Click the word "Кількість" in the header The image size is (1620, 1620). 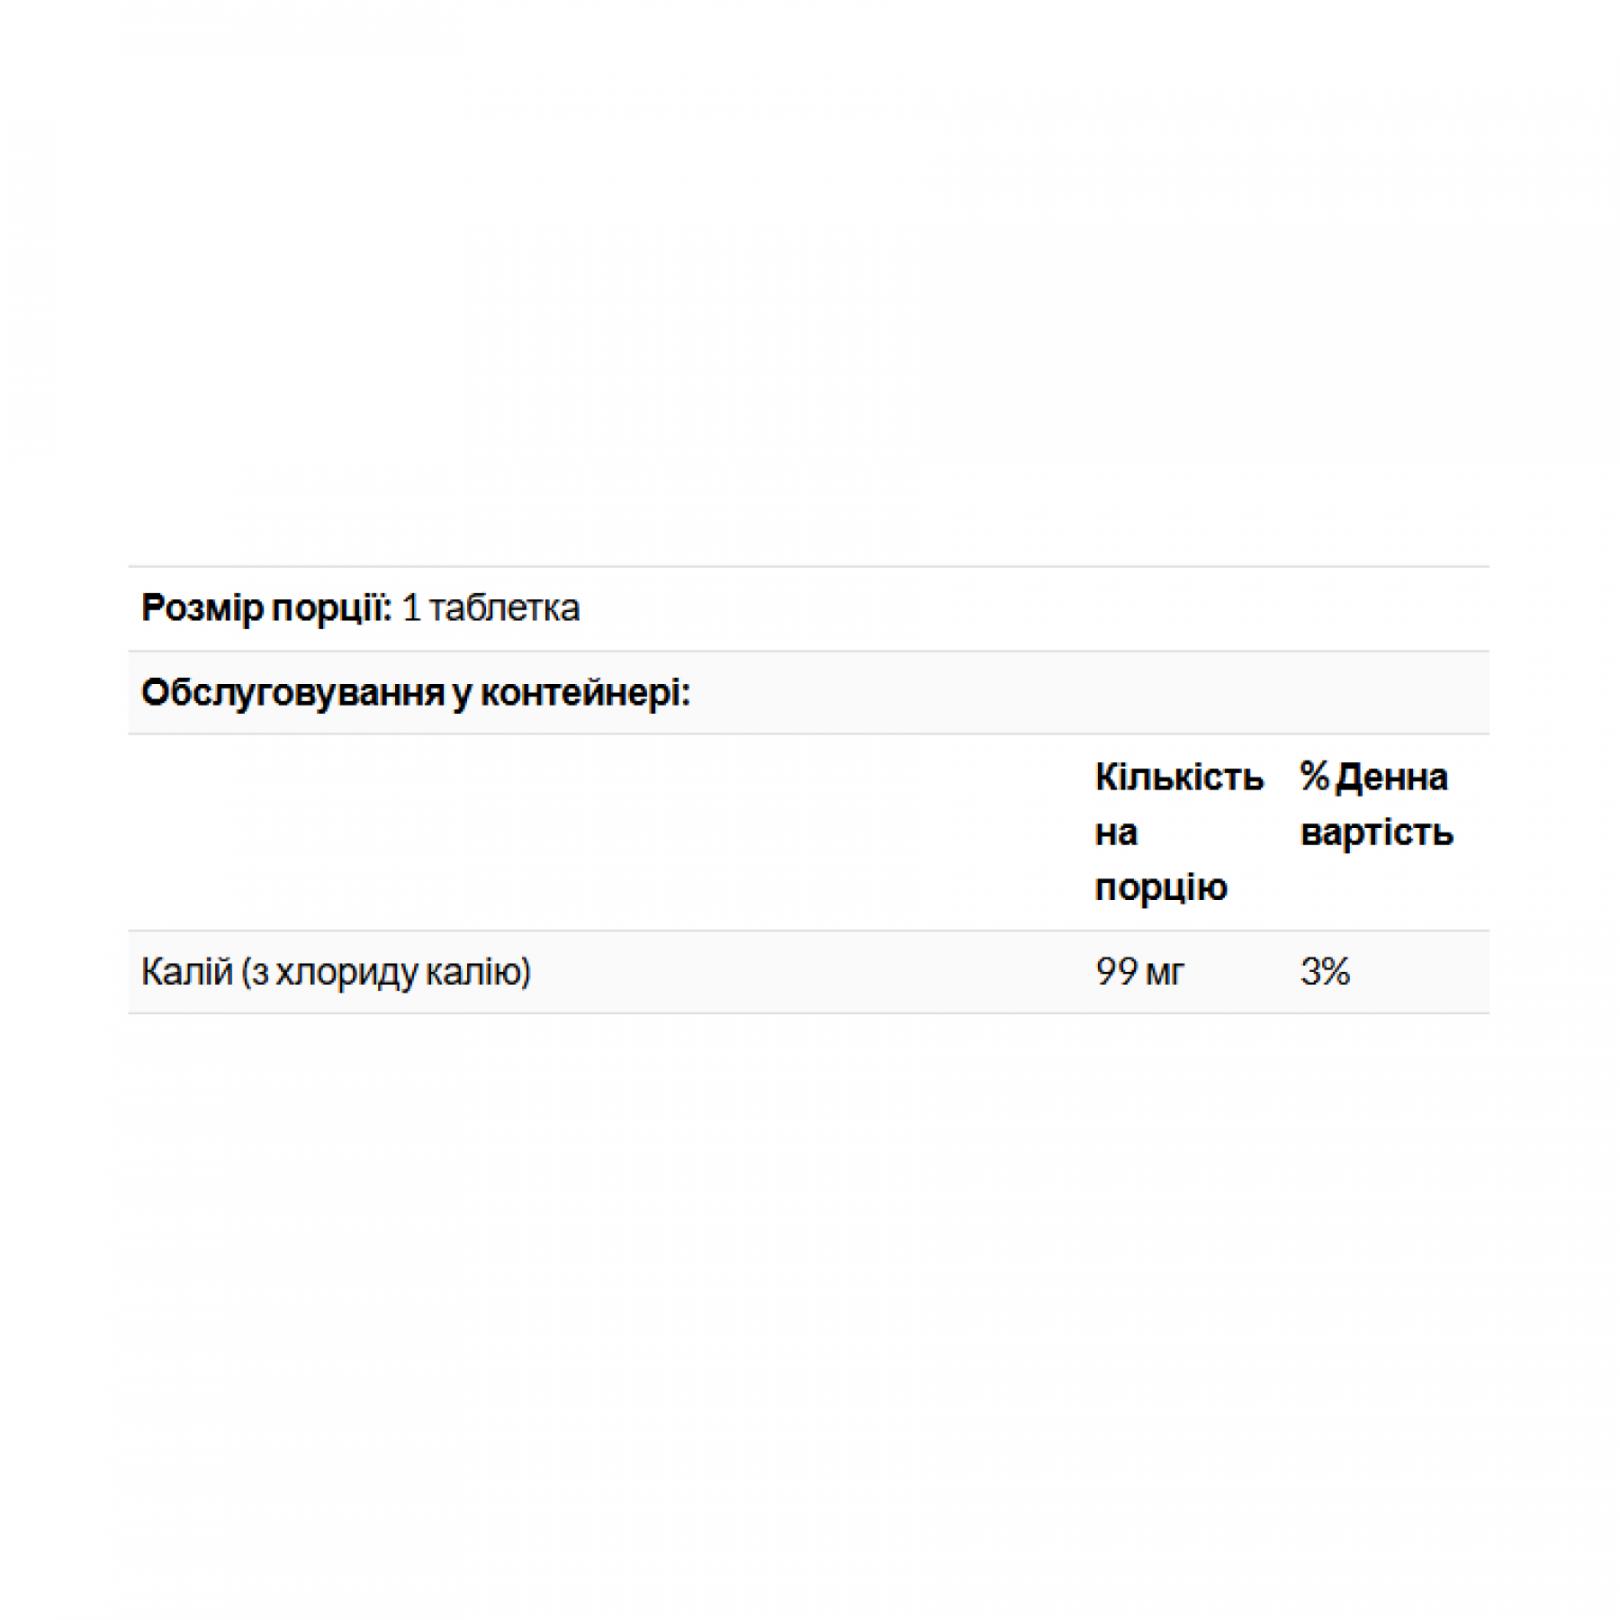pyautogui.click(x=1179, y=777)
